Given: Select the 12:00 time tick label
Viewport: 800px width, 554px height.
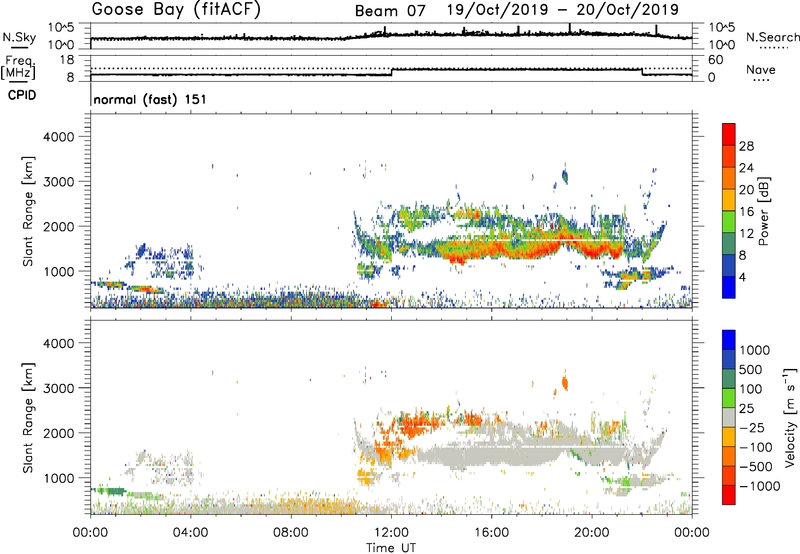Looking at the screenshot, I should (391, 533).
